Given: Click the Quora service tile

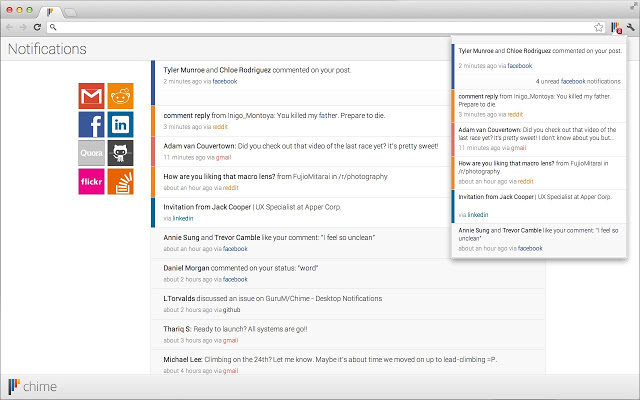Looking at the screenshot, I should pos(91,153).
